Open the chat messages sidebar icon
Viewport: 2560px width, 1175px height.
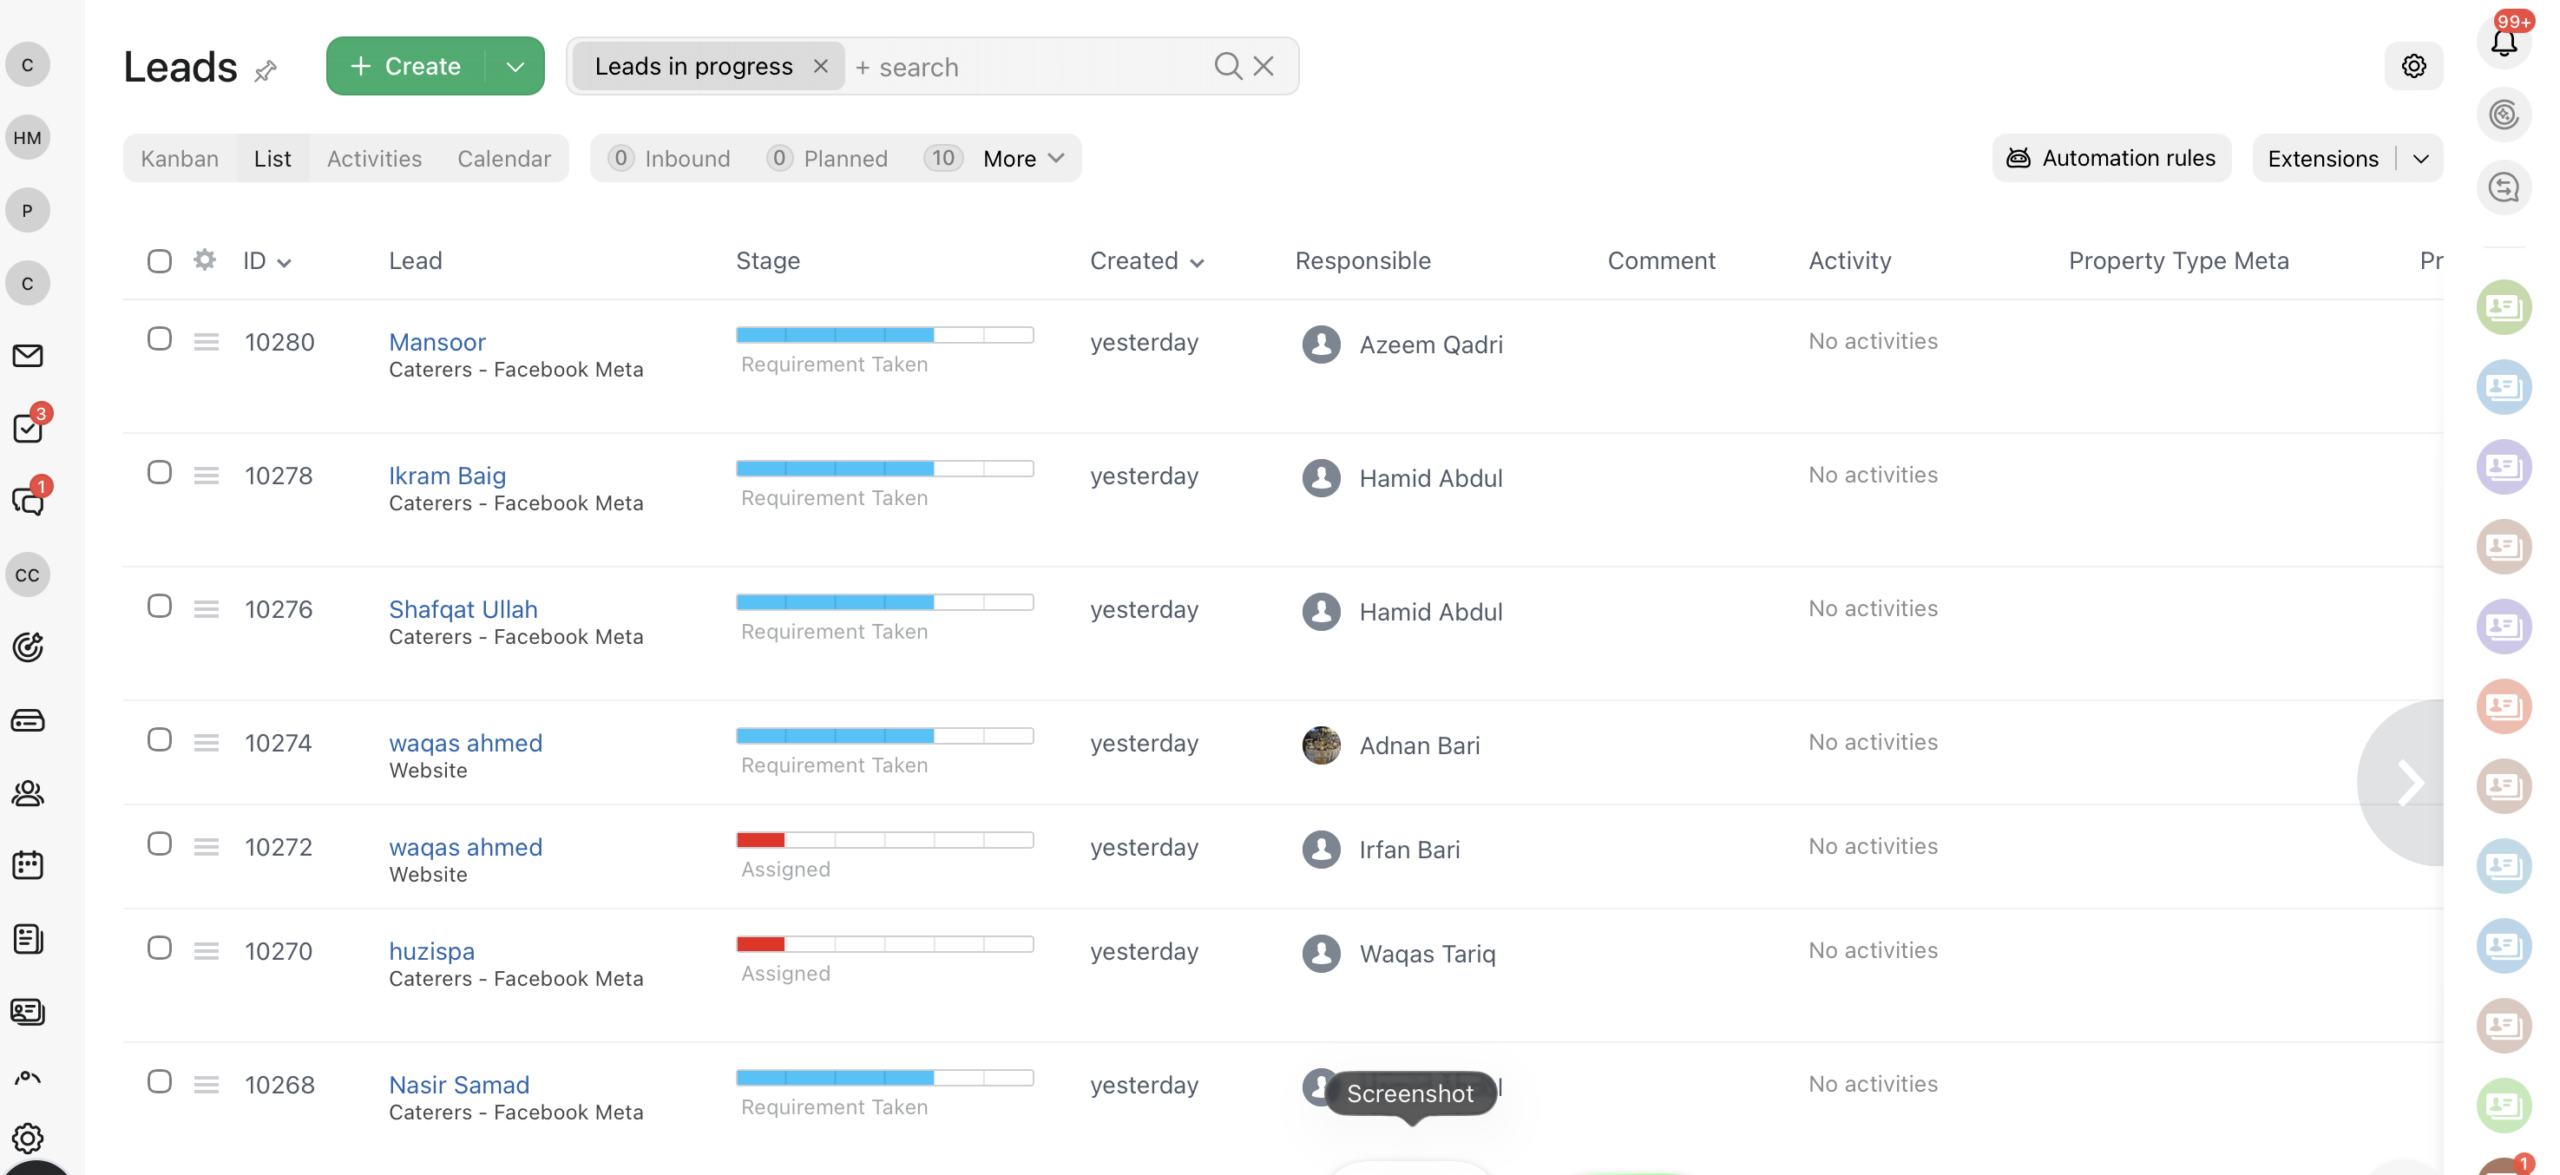[28, 501]
